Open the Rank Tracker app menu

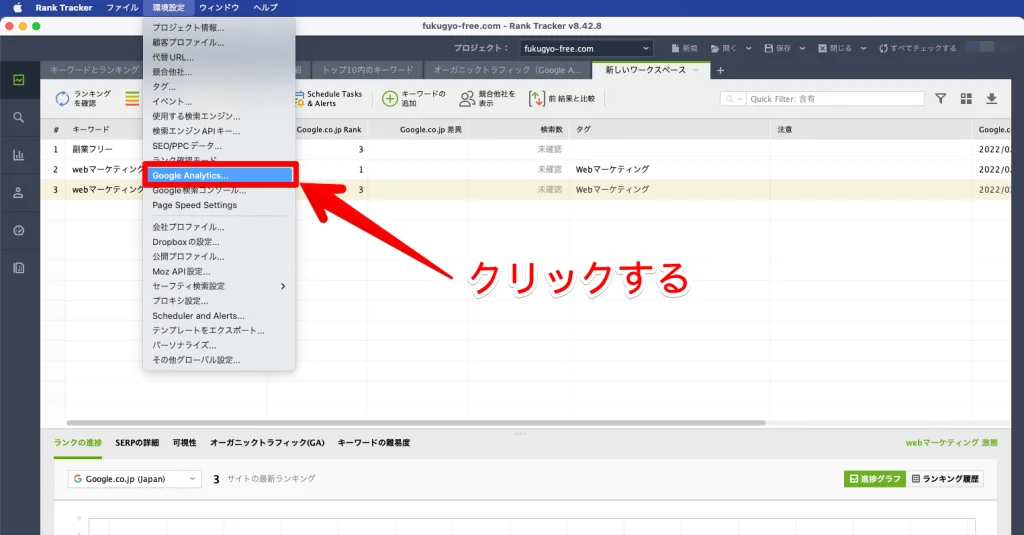(x=64, y=8)
